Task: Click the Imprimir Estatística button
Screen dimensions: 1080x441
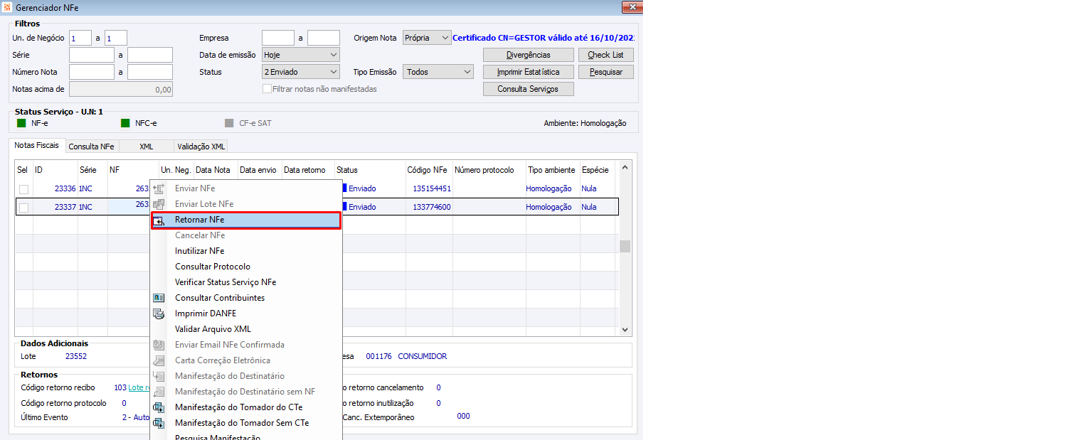Action: click(x=528, y=72)
